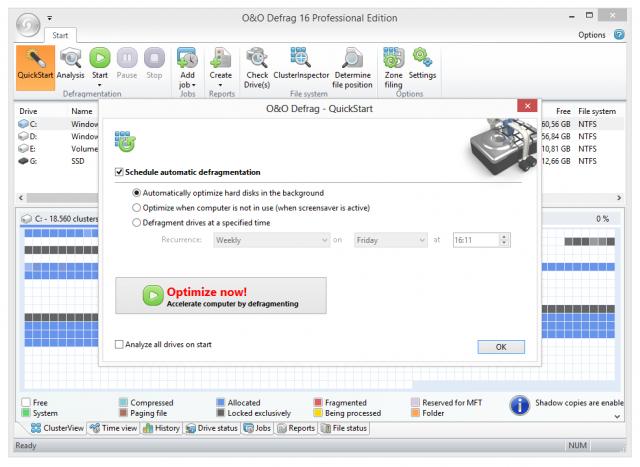Click the Drive column header
This screenshot has width=640, height=467.
(28, 111)
